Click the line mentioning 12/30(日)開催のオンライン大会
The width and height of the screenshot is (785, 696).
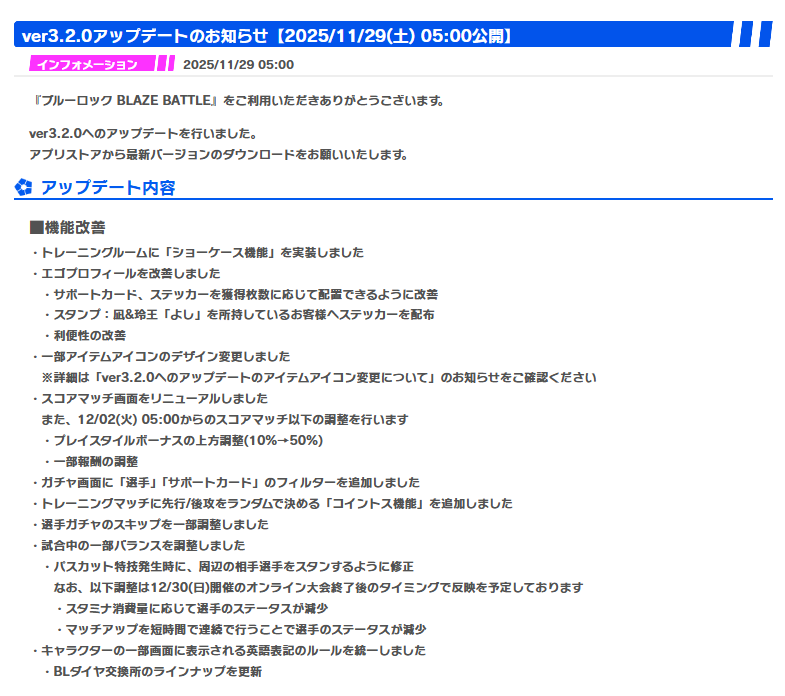tap(318, 587)
